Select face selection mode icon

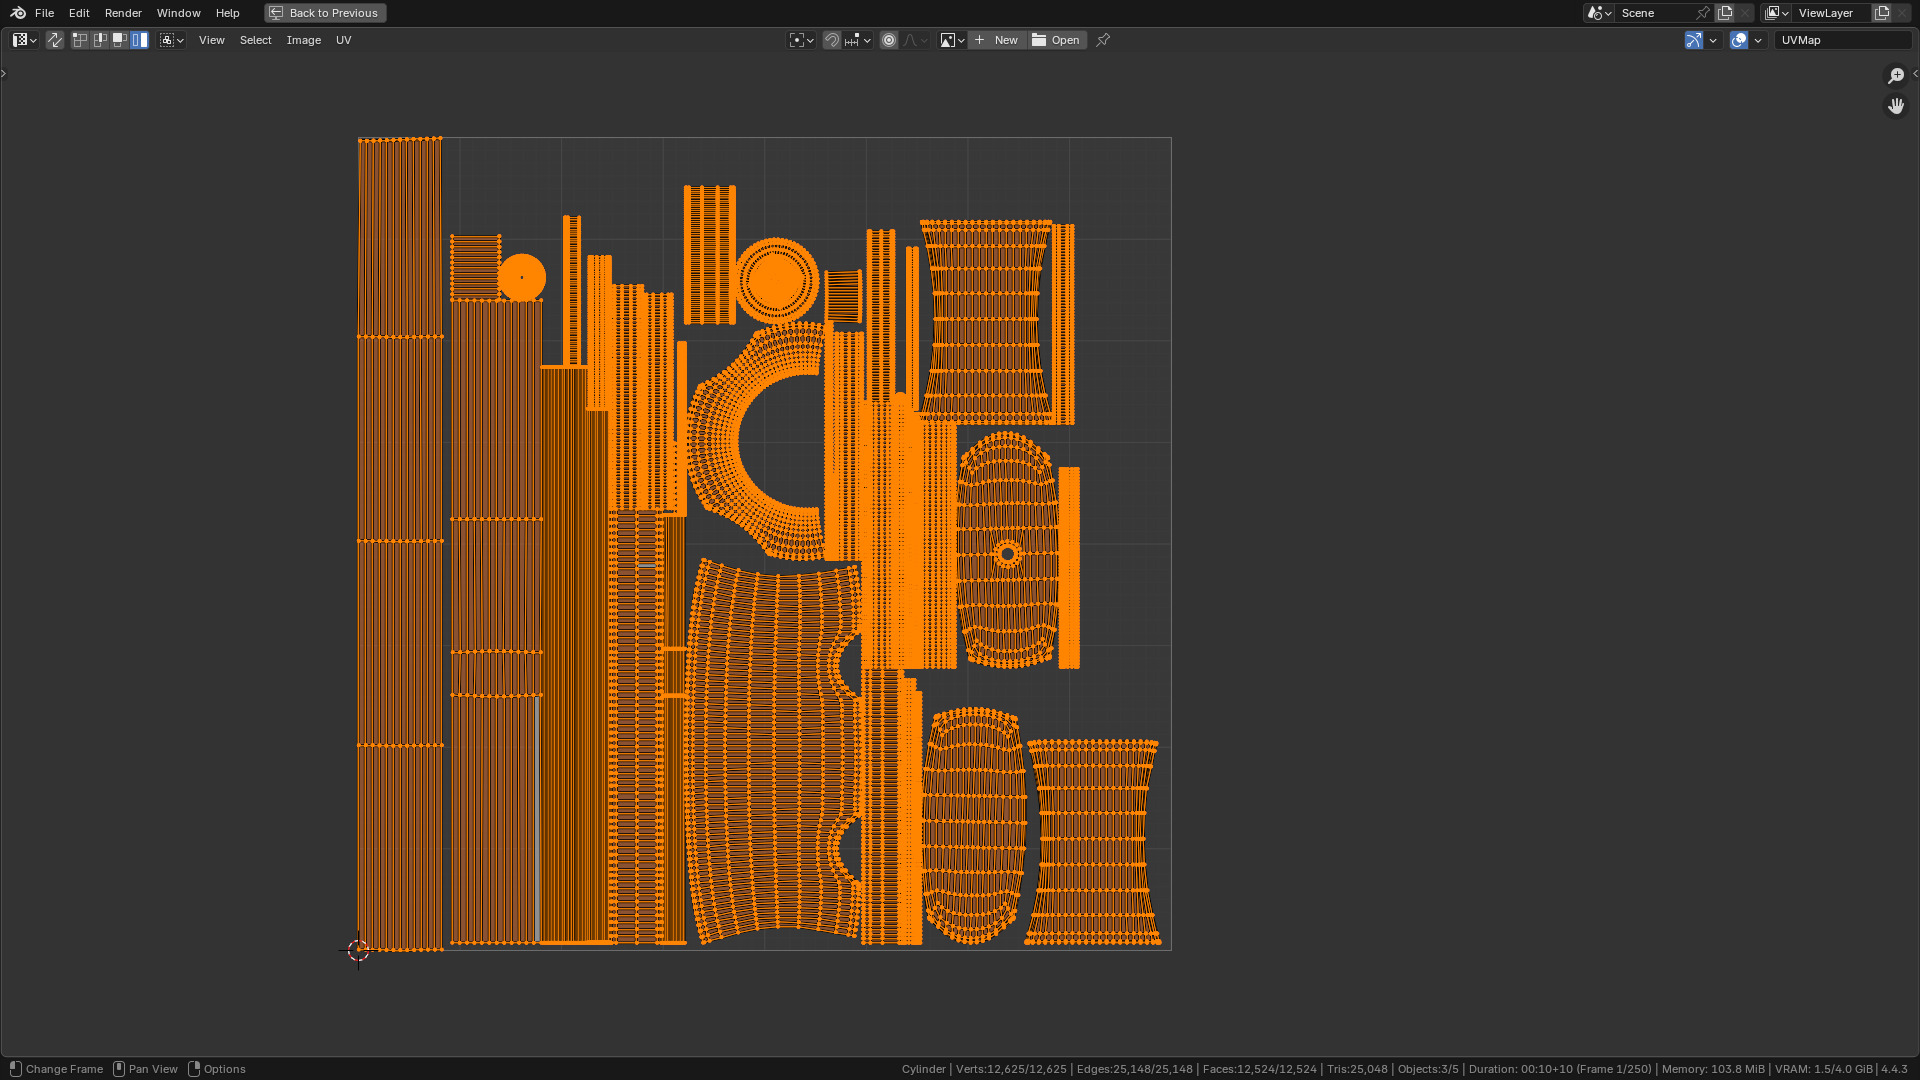pyautogui.click(x=120, y=40)
